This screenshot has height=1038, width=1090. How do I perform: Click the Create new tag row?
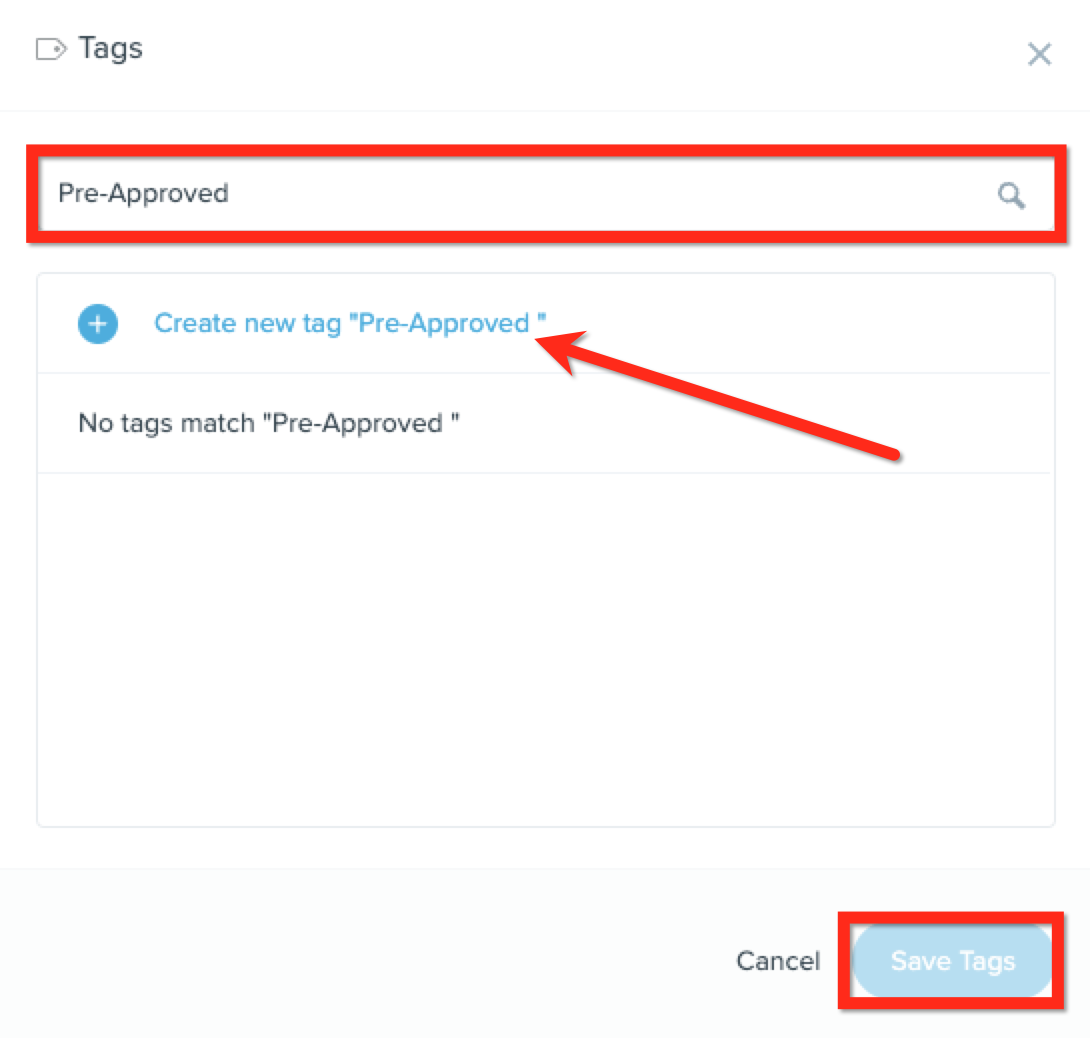[x=546, y=324]
